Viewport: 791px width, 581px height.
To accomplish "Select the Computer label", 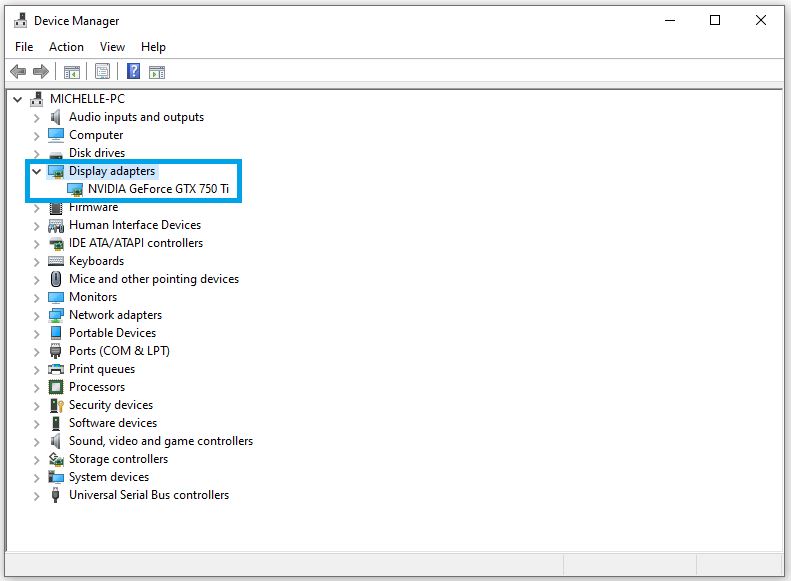I will click(x=96, y=135).
